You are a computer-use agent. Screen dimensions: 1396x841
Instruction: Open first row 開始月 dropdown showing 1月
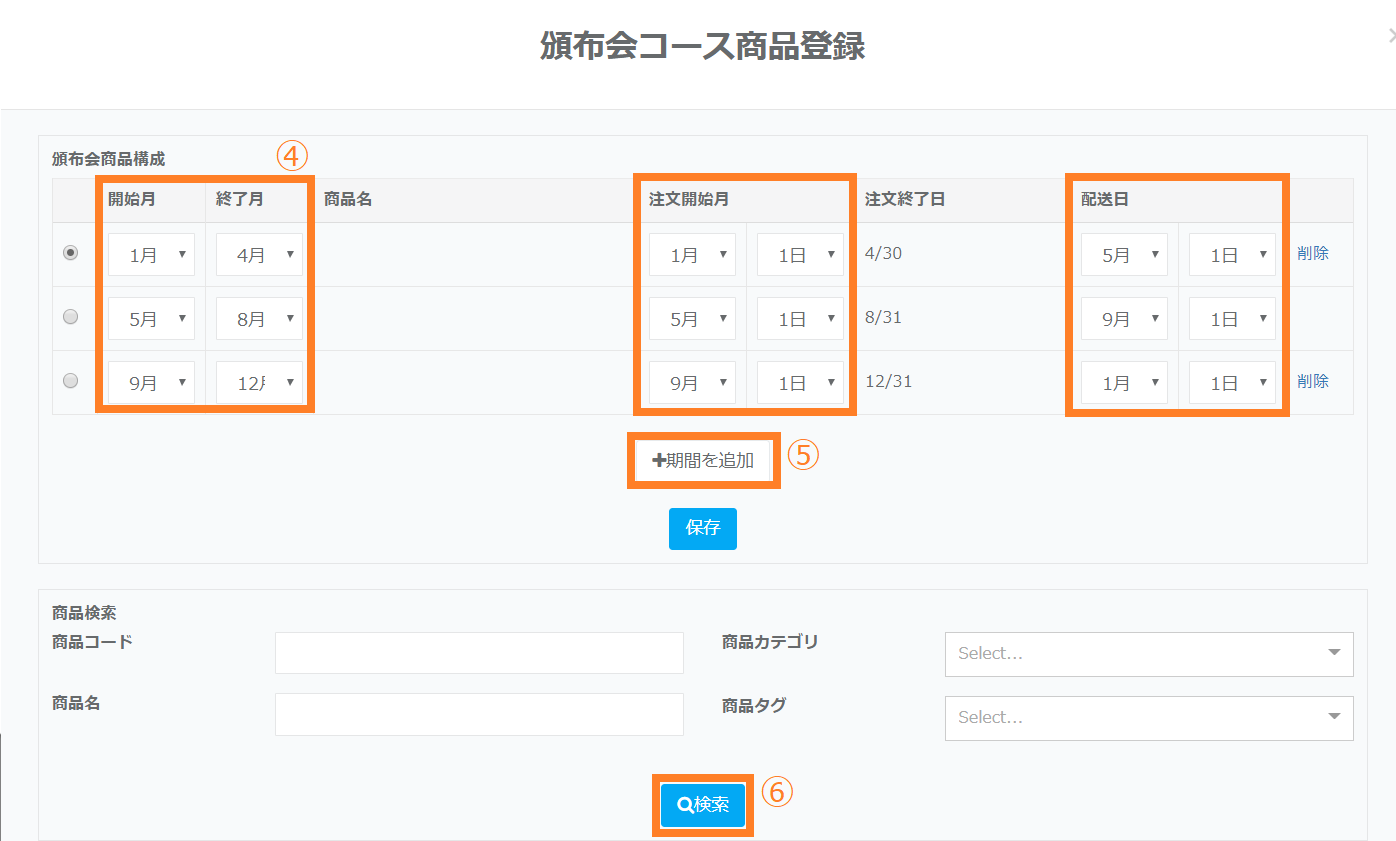151,255
